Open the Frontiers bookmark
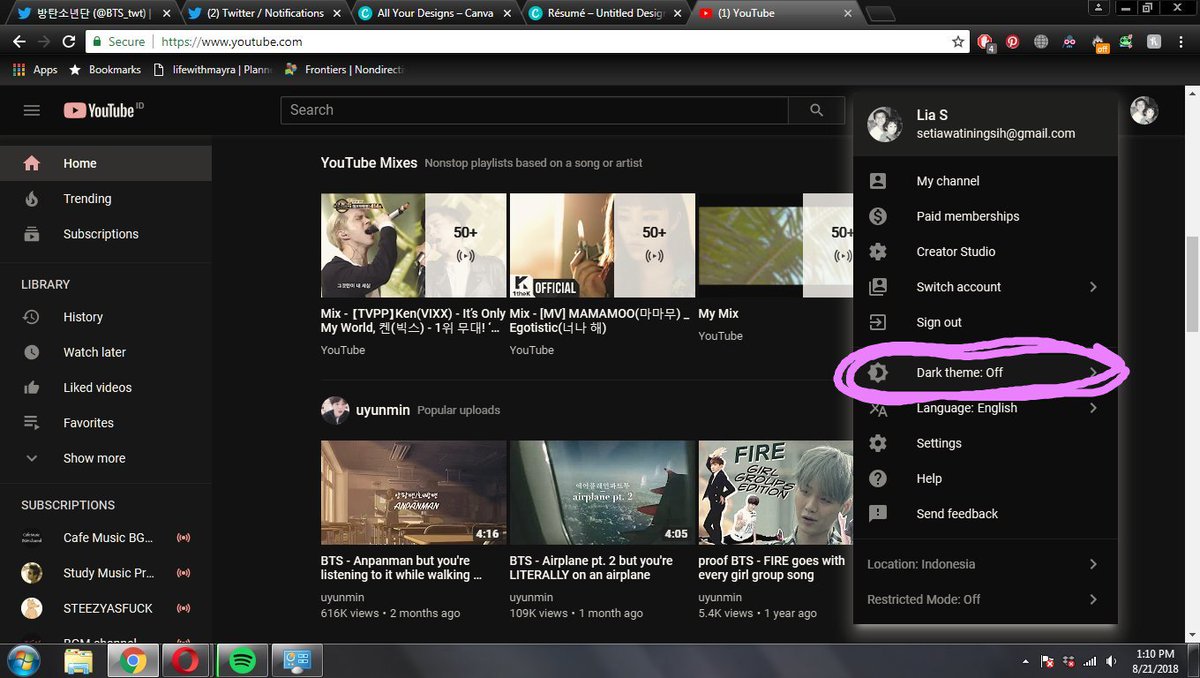 click(x=343, y=70)
